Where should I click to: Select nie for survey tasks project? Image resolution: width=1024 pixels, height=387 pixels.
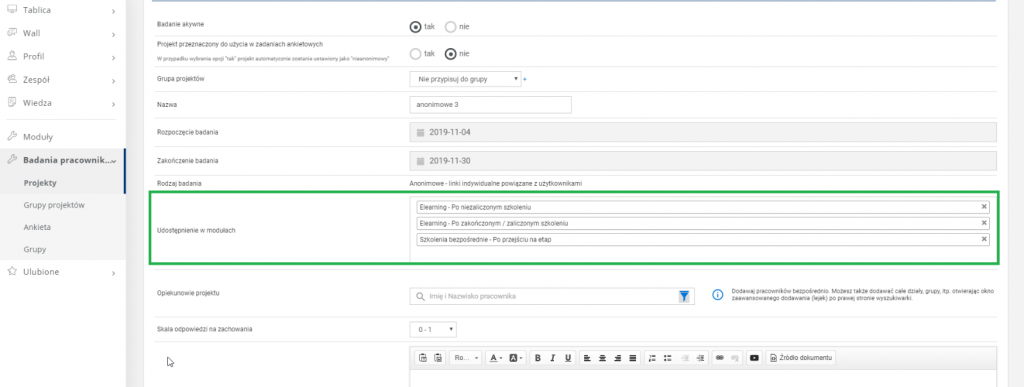[x=450, y=54]
